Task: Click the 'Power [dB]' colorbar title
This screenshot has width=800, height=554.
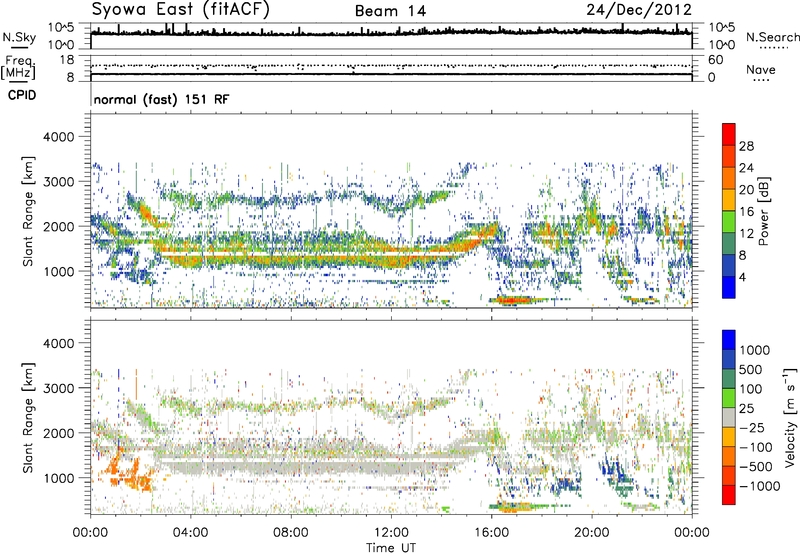Action: [763, 211]
